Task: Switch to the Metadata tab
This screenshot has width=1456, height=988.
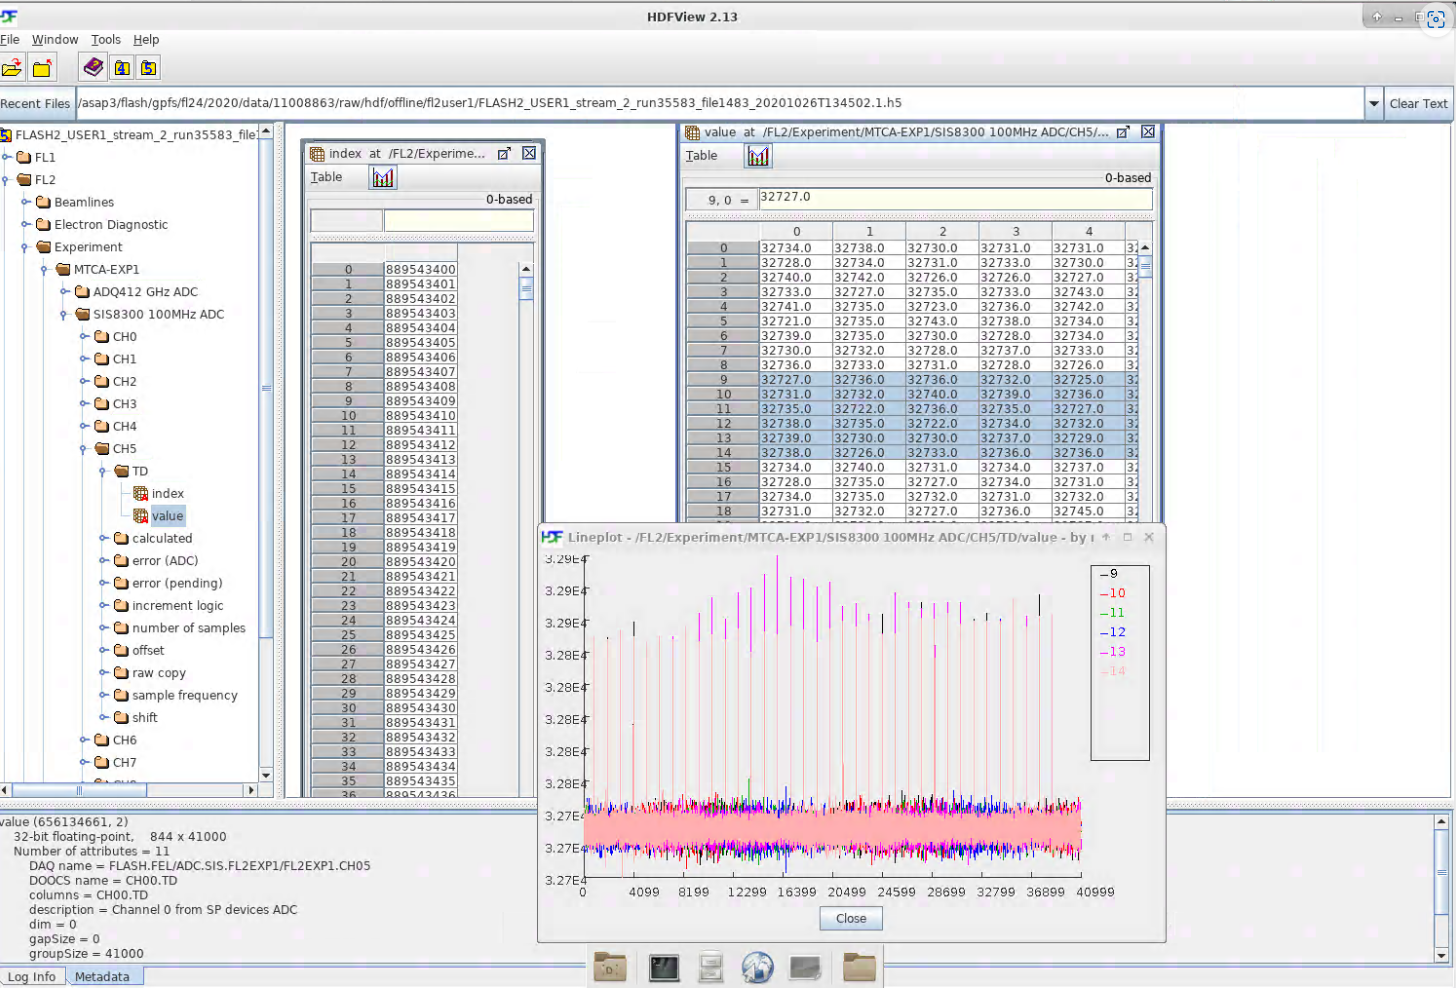Action: 102,977
